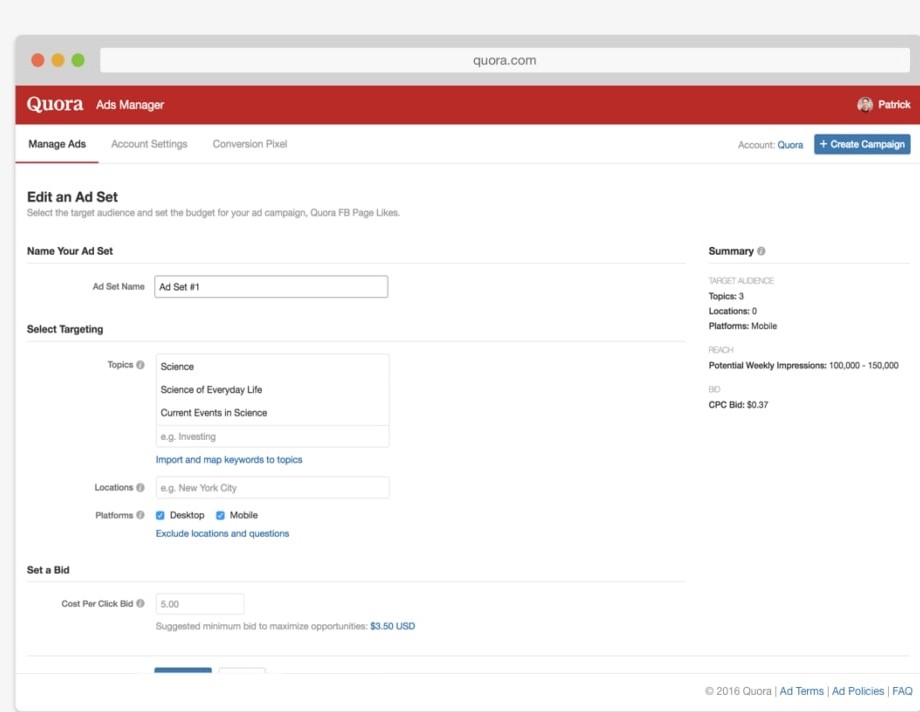This screenshot has height=712, width=920.
Task: Show info for Cost Per Click Bid
Action: click(140, 603)
